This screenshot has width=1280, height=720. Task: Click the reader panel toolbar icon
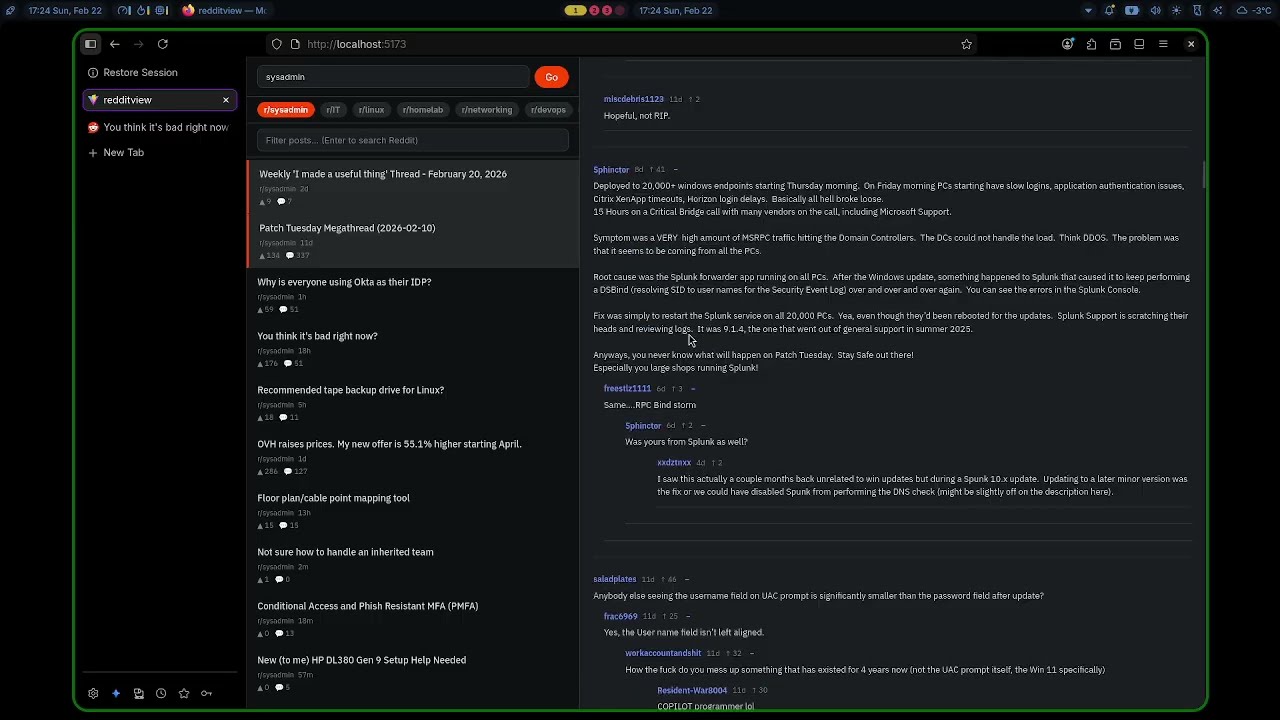pyautogui.click(x=1139, y=44)
